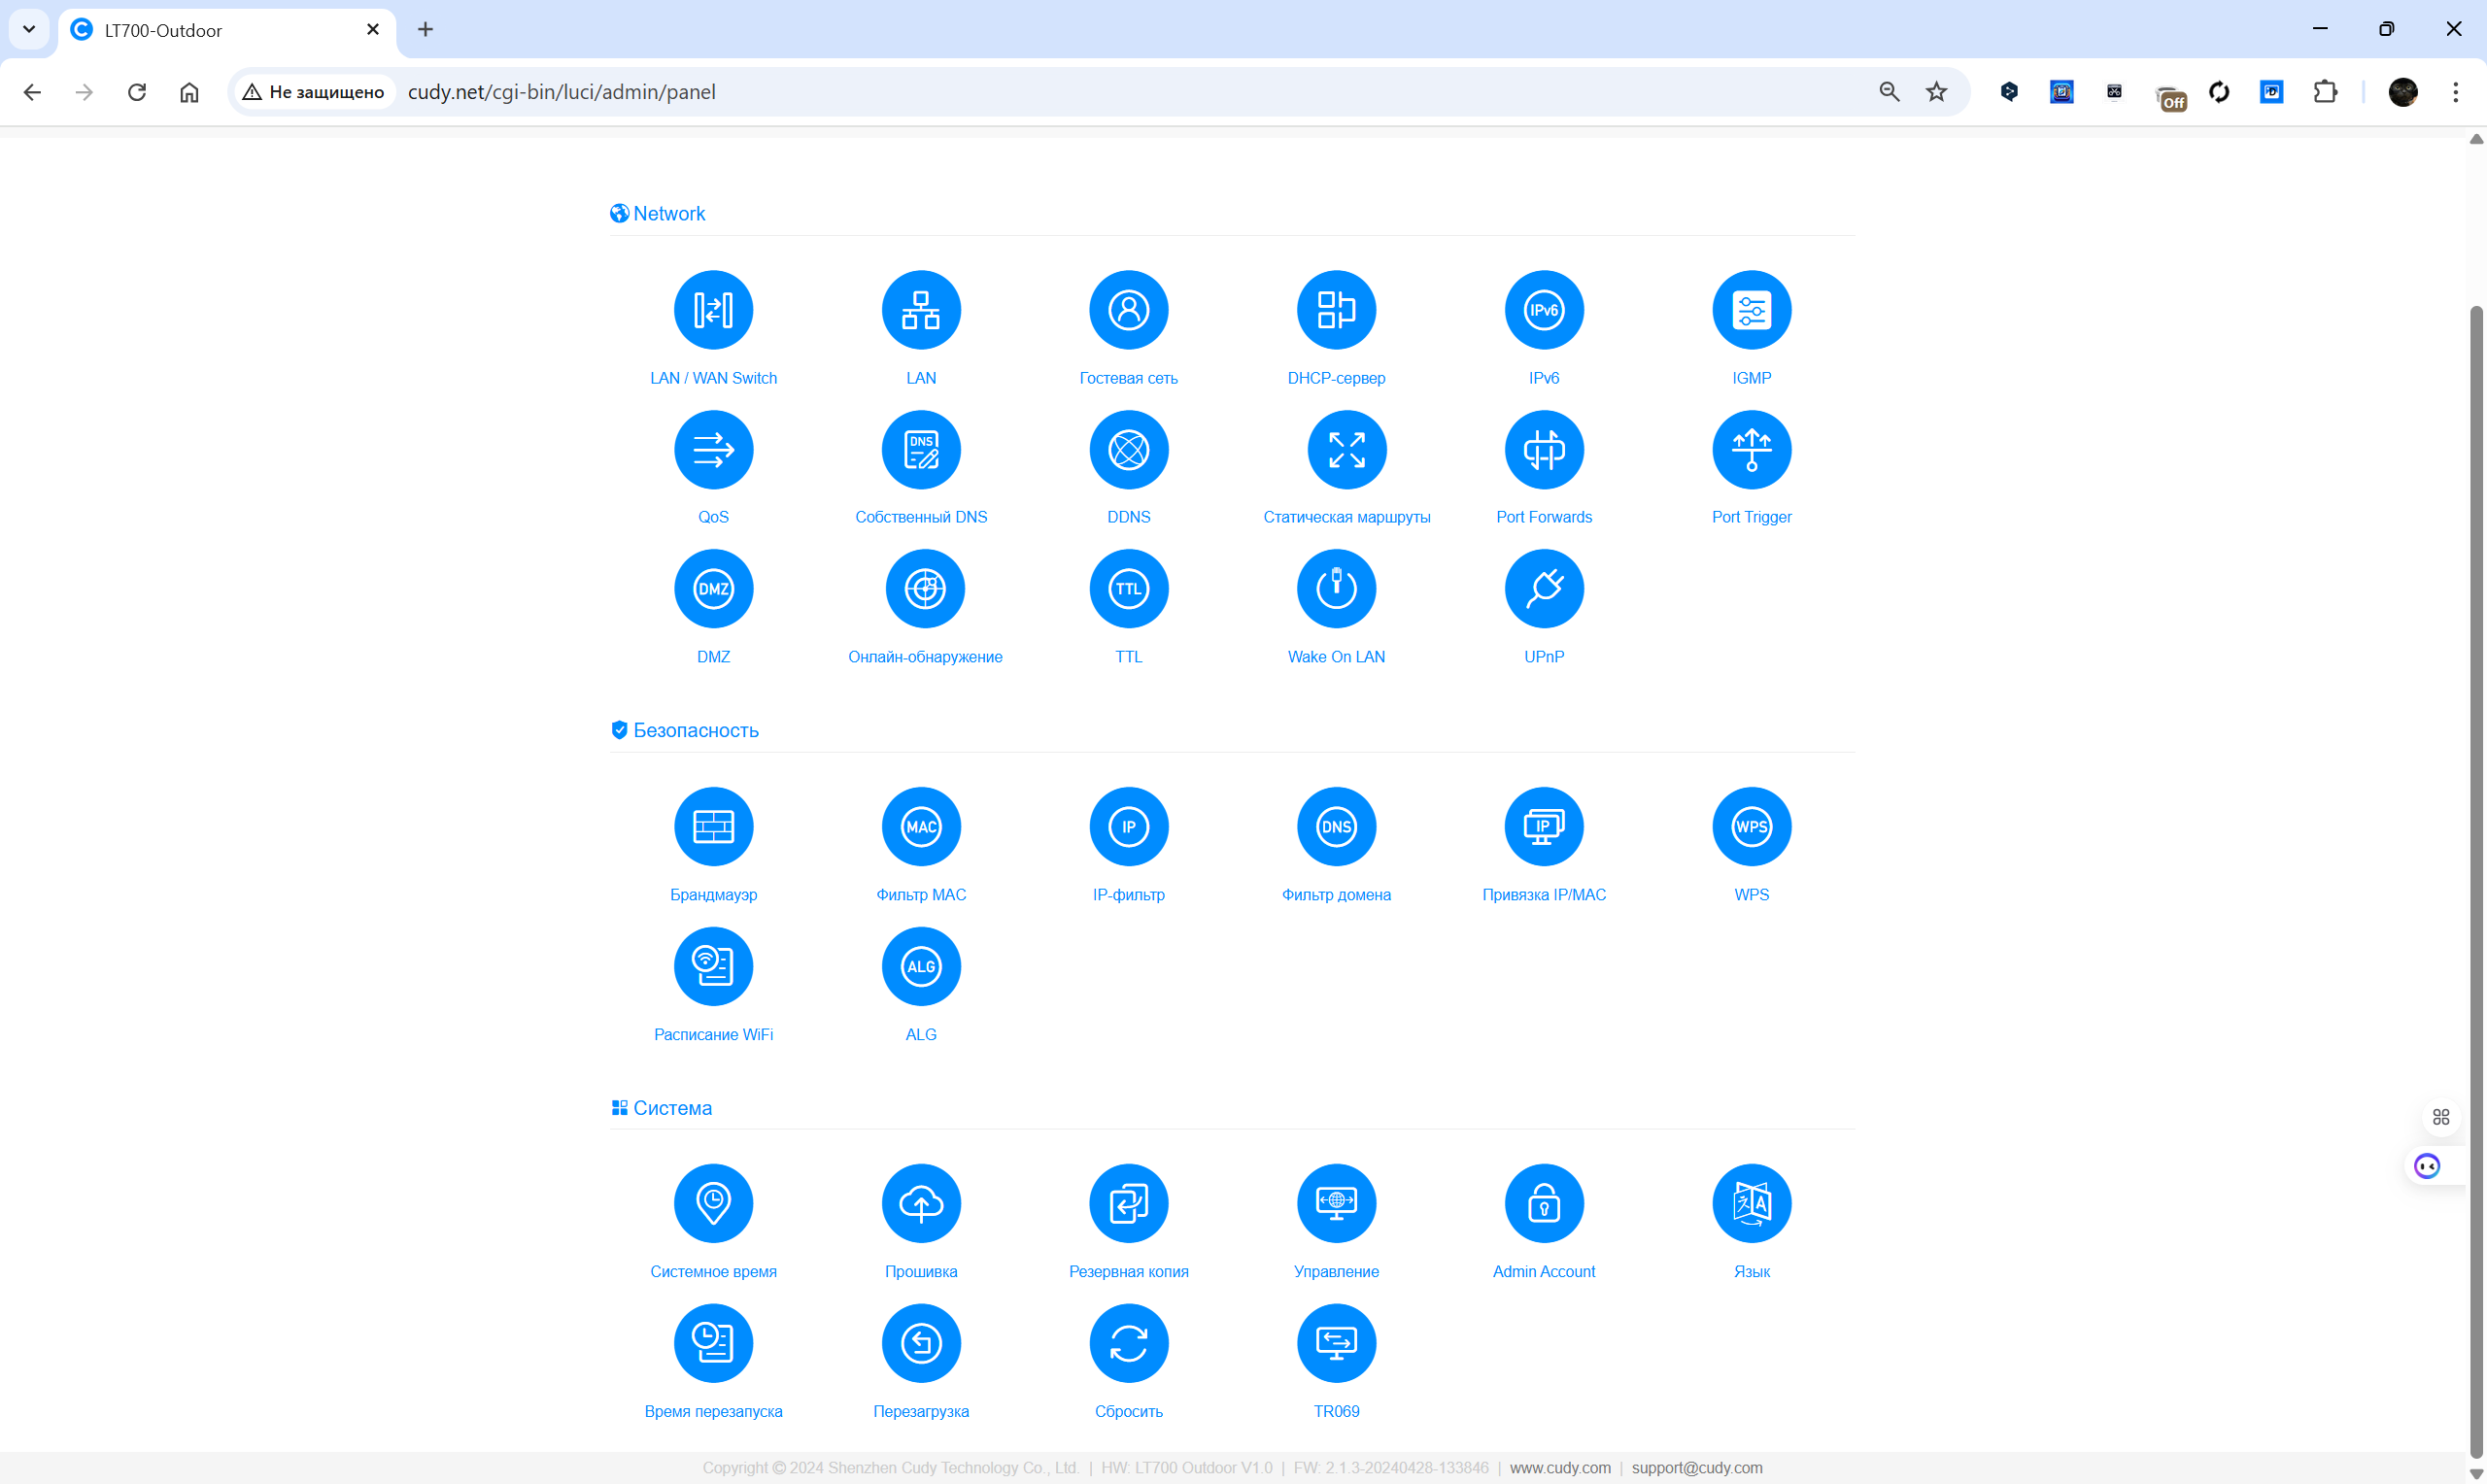The width and height of the screenshot is (2487, 1484).
Task: Open the Прошивка firmware upgrade icon
Action: coord(920,1203)
